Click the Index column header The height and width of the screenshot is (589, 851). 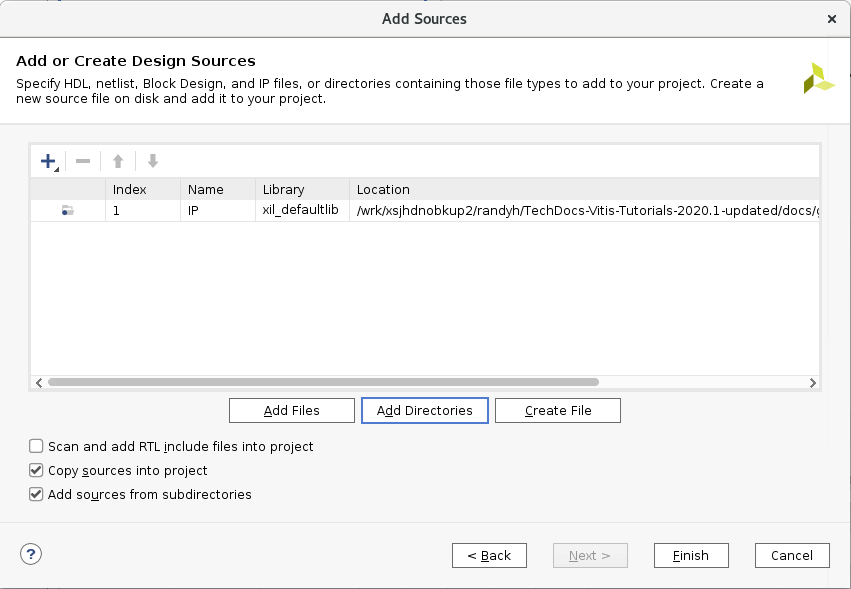(x=143, y=189)
